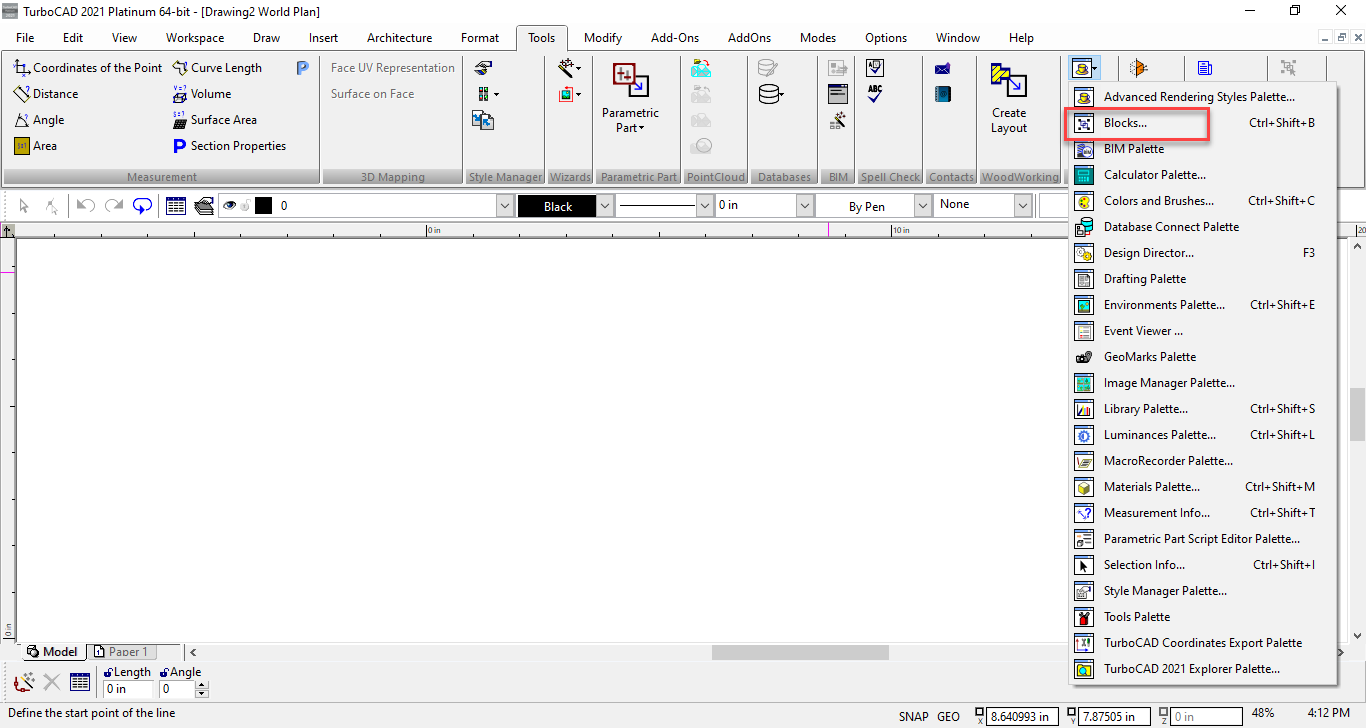Click the Contacts address book icon
Screen dimensions: 1366x728
(x=942, y=94)
